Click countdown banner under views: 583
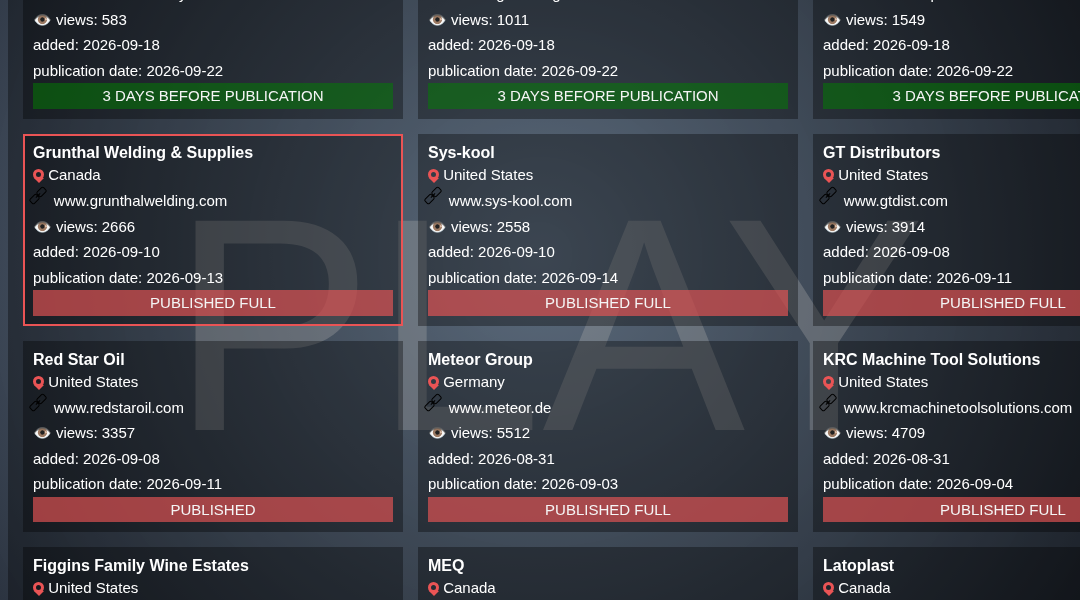The height and width of the screenshot is (600, 1080). (213, 96)
